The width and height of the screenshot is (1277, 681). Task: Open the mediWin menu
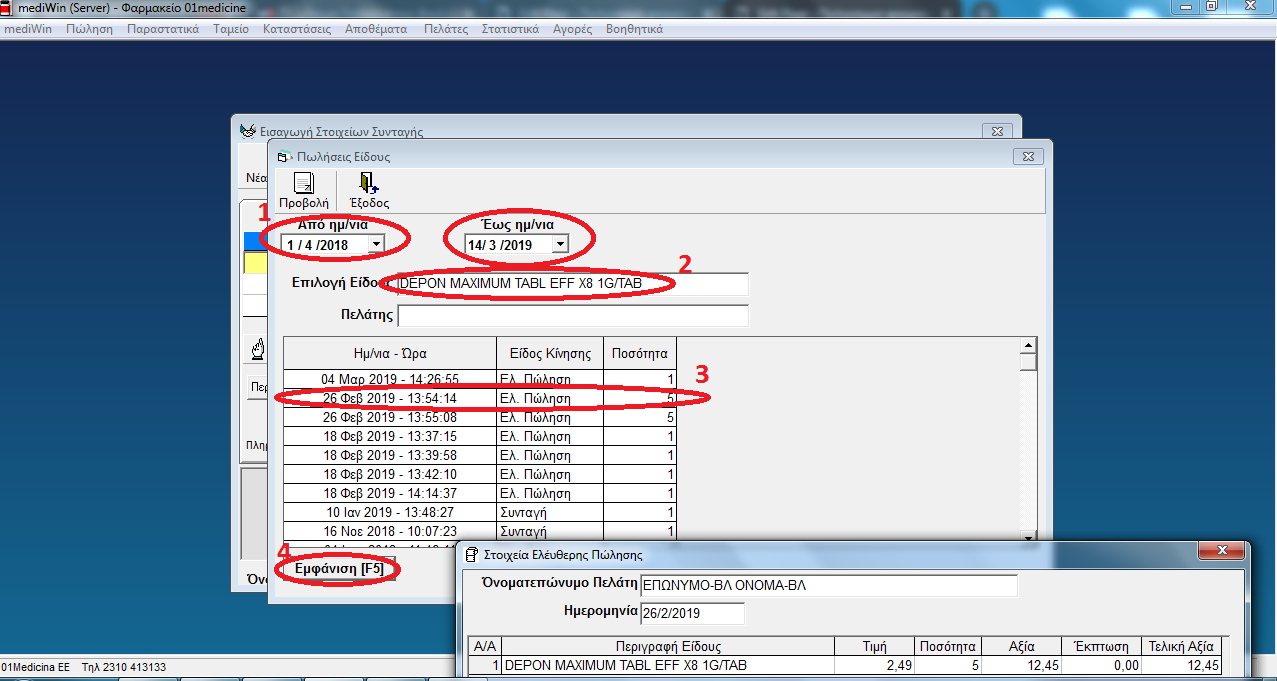tap(29, 29)
